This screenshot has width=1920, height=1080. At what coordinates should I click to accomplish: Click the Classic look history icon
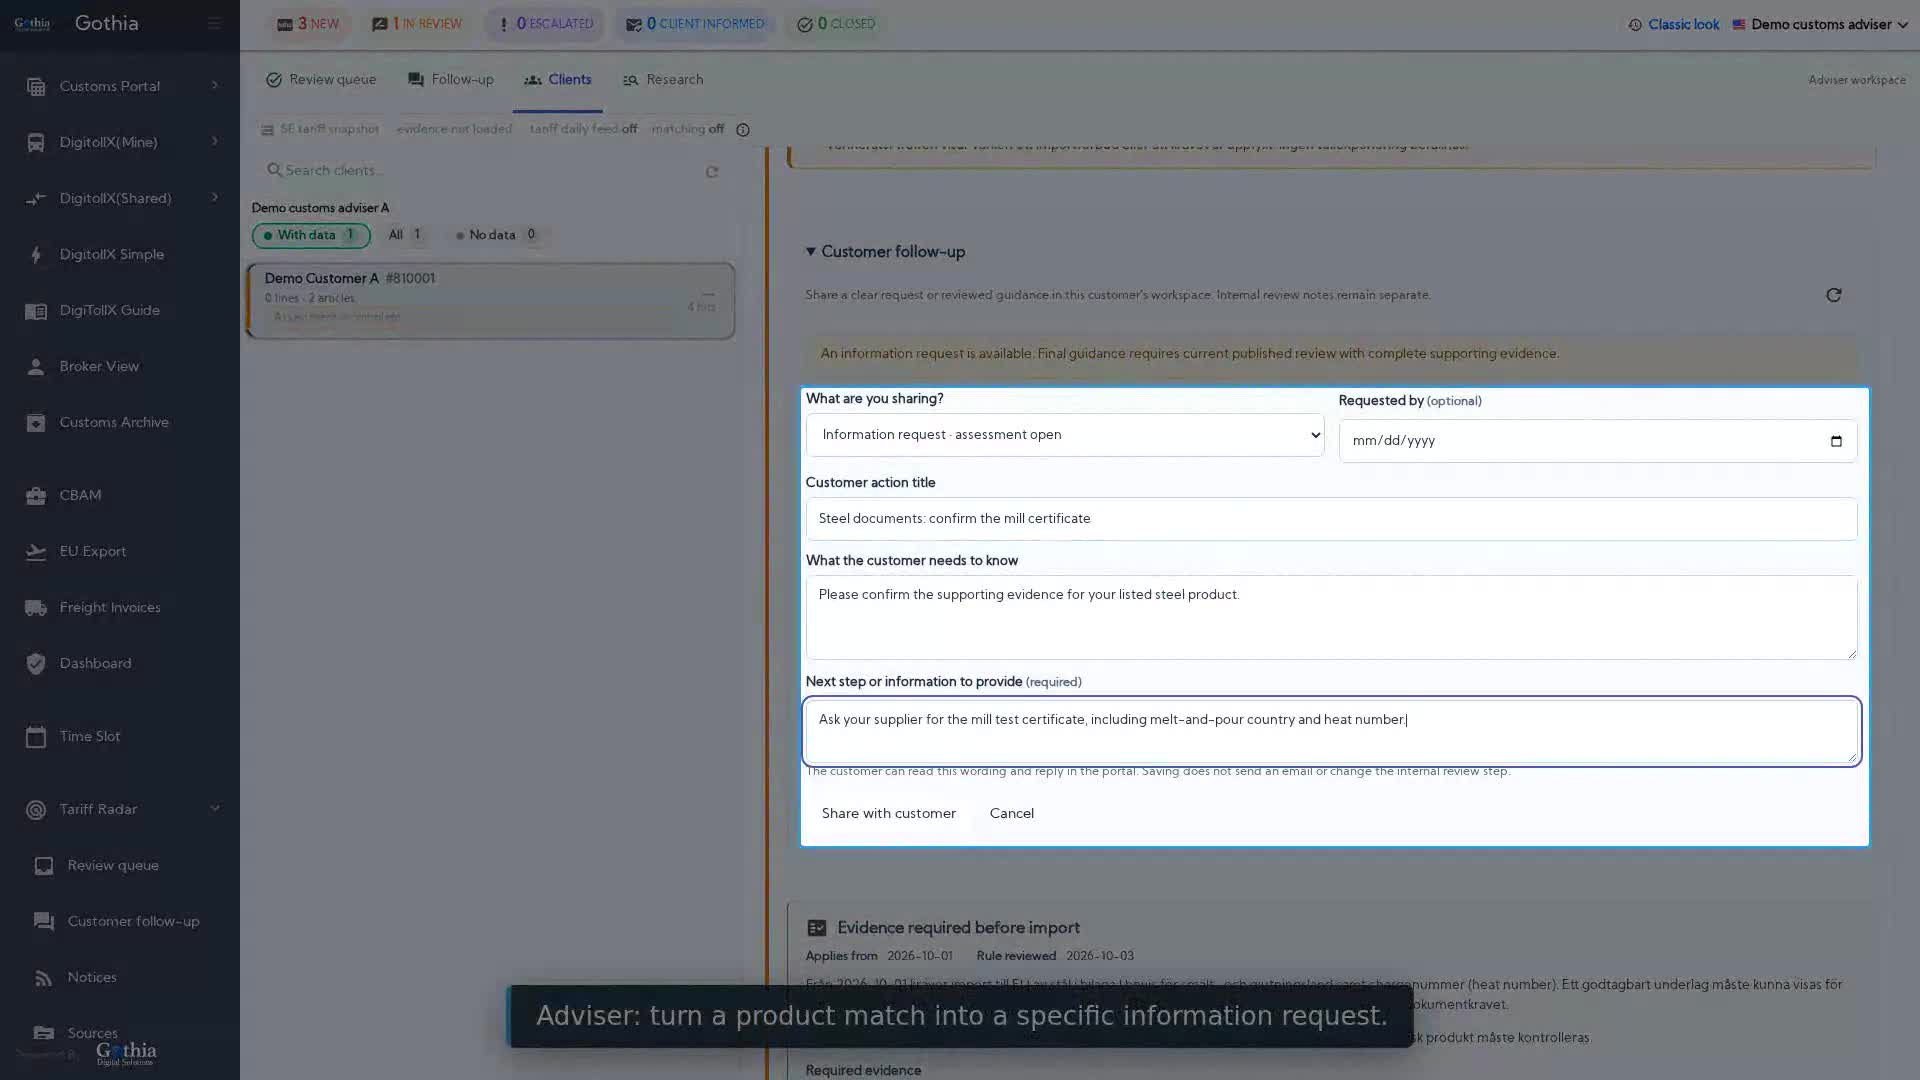1635,25
